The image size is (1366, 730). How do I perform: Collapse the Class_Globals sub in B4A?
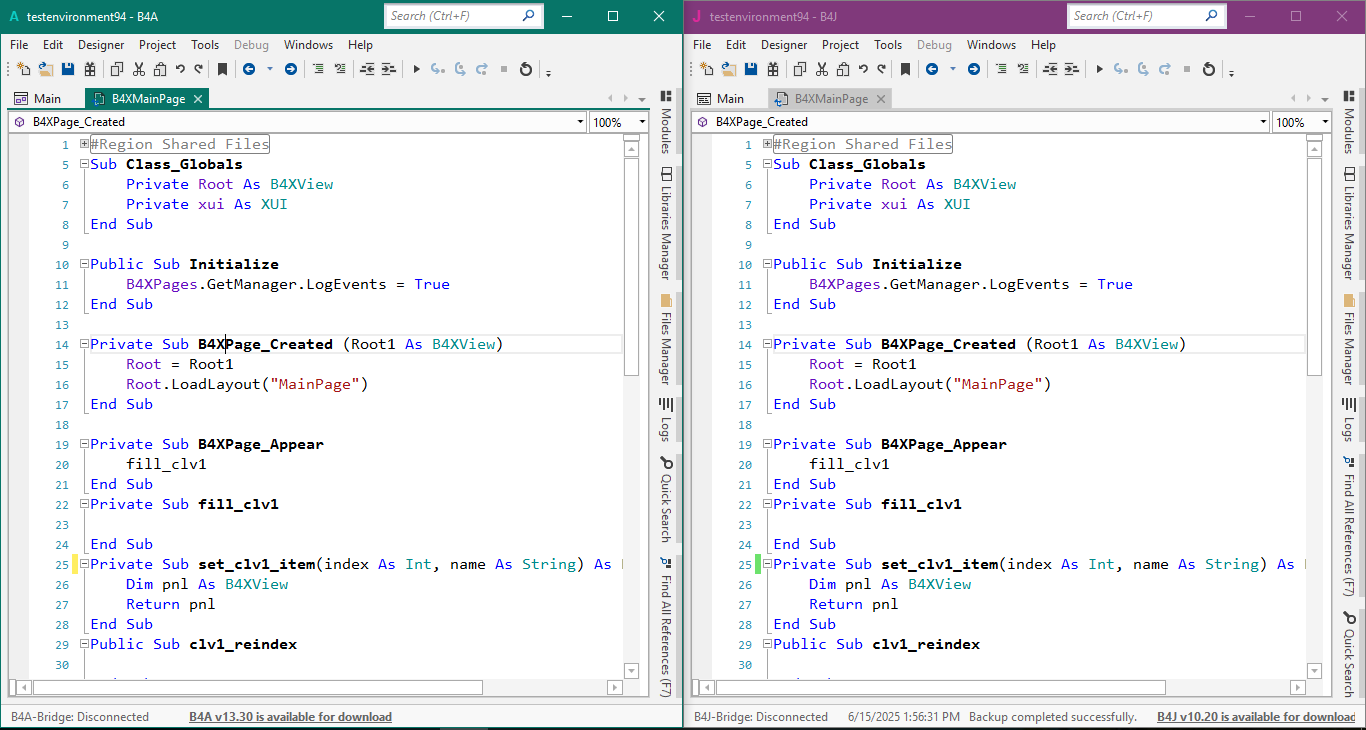click(x=83, y=164)
